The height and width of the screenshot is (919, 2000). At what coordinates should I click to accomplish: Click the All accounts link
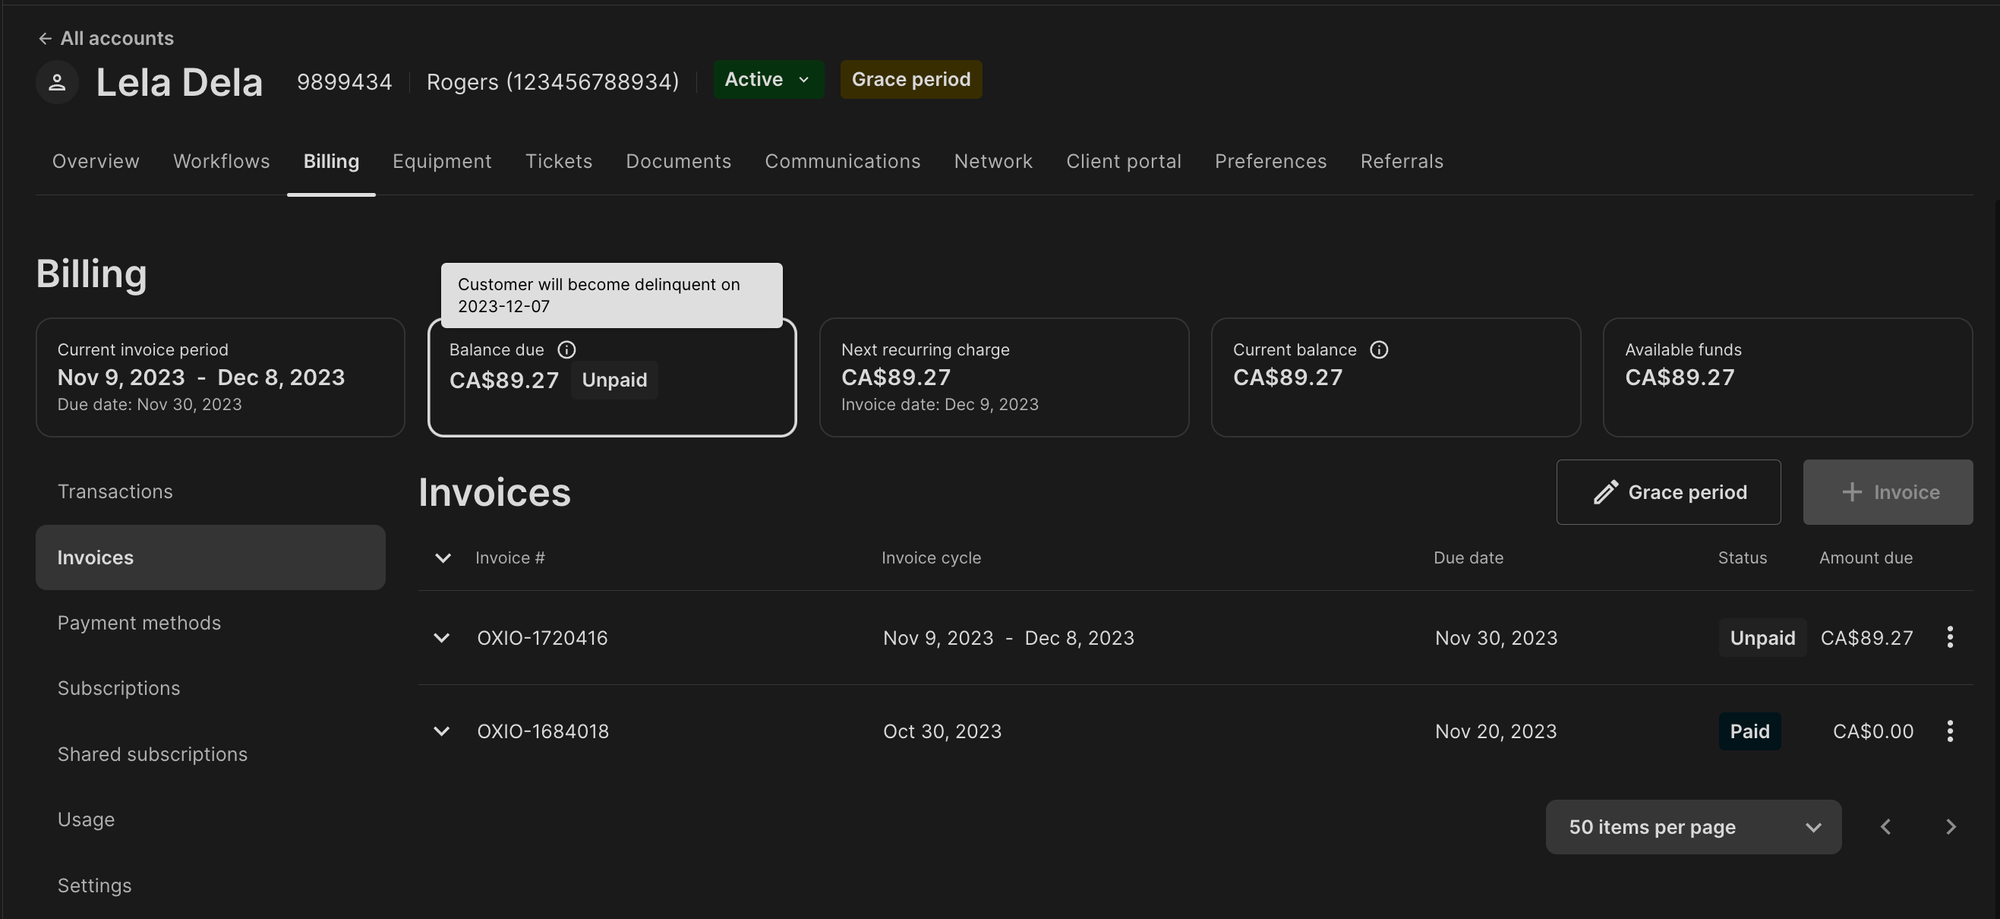pos(117,38)
